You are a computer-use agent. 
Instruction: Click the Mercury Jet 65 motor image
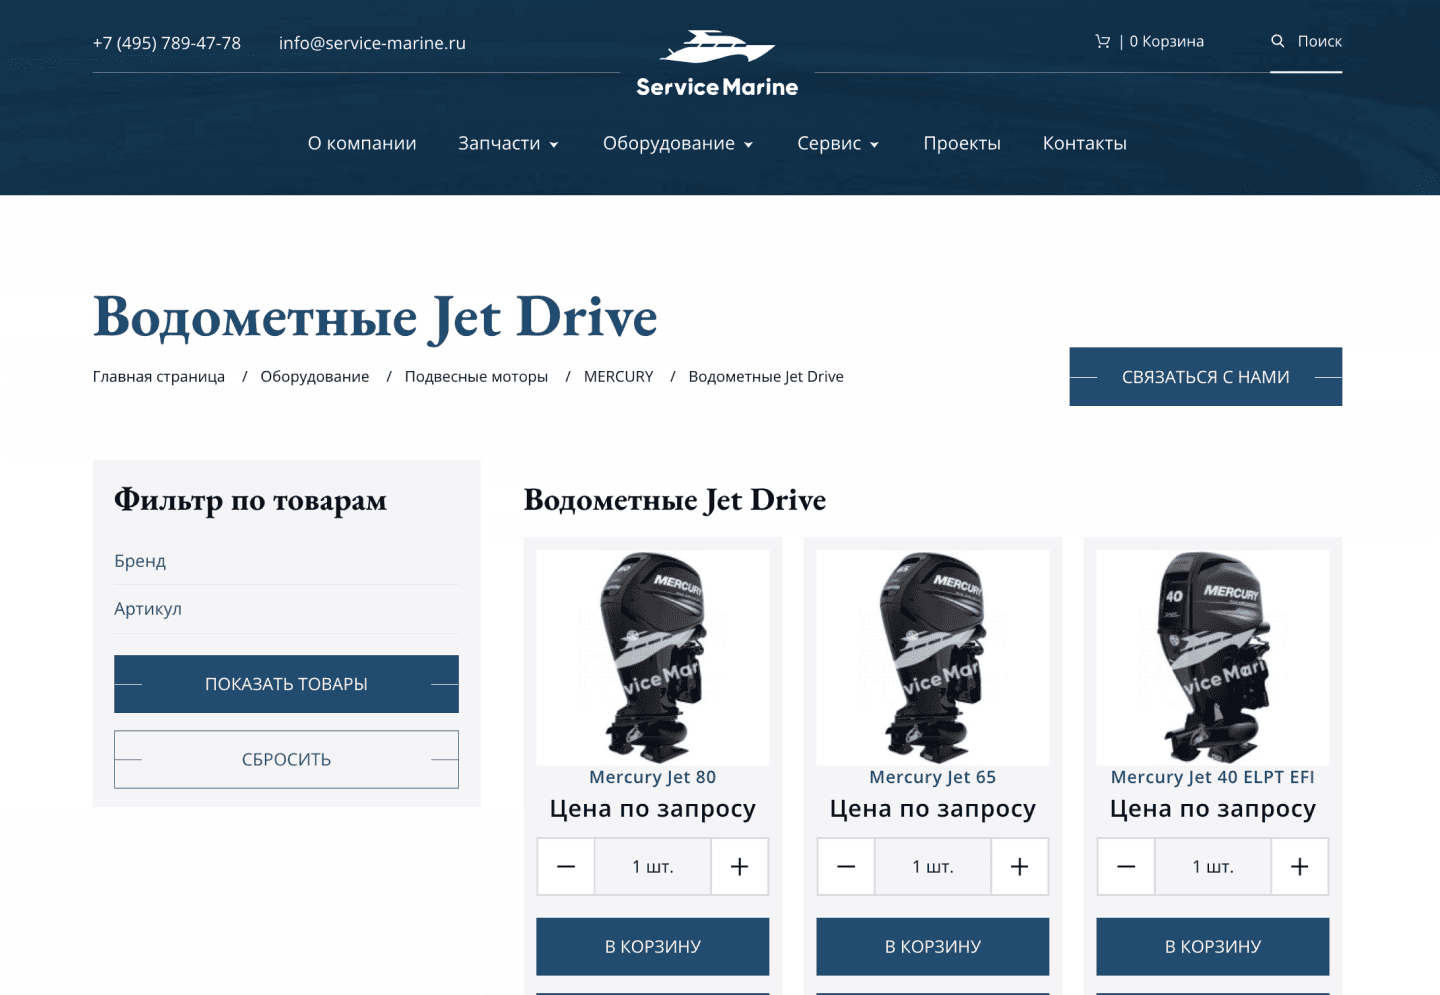click(932, 657)
